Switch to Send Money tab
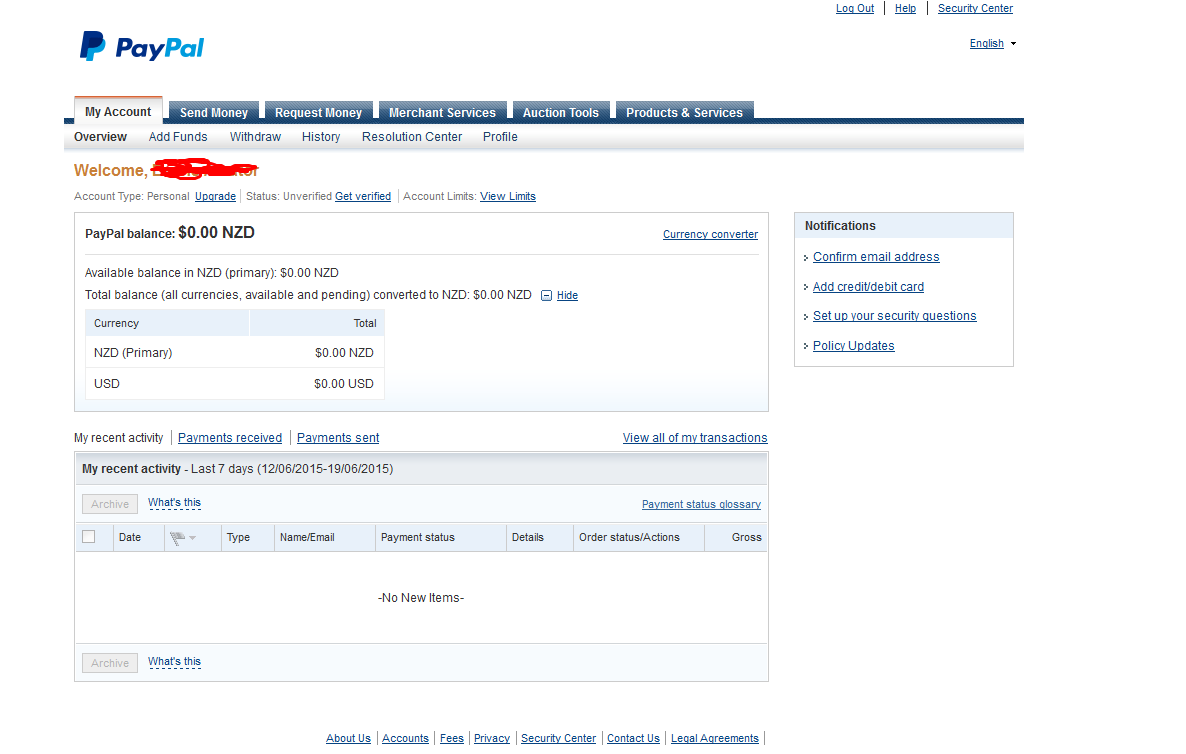This screenshot has height=754, width=1186. [x=214, y=112]
